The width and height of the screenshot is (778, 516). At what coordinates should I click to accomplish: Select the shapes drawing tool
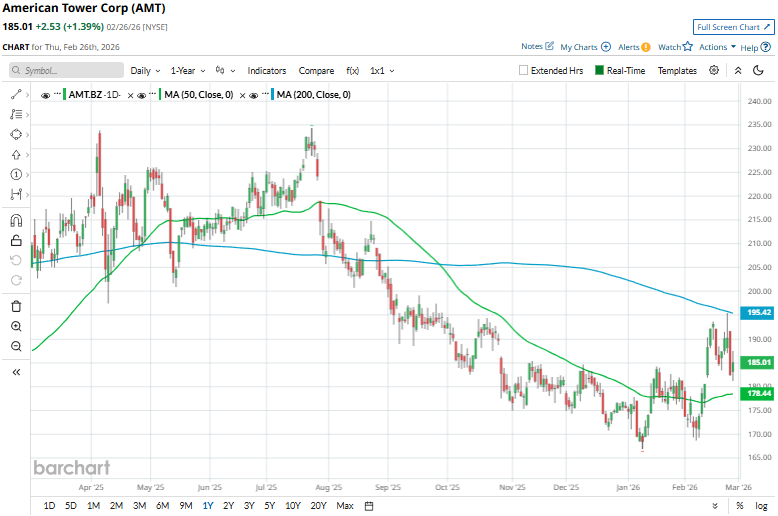tap(16, 134)
